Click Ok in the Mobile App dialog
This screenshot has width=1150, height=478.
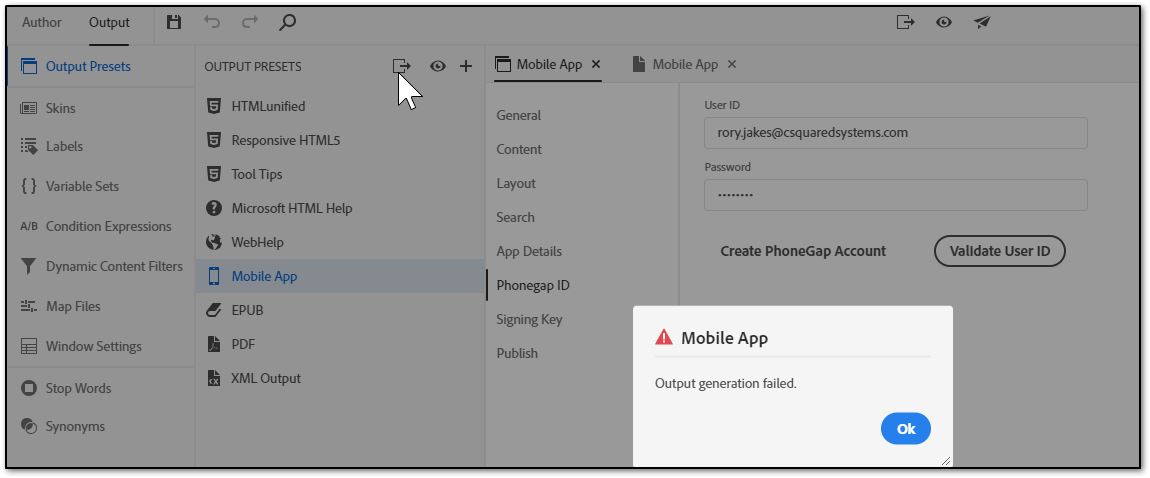click(906, 429)
